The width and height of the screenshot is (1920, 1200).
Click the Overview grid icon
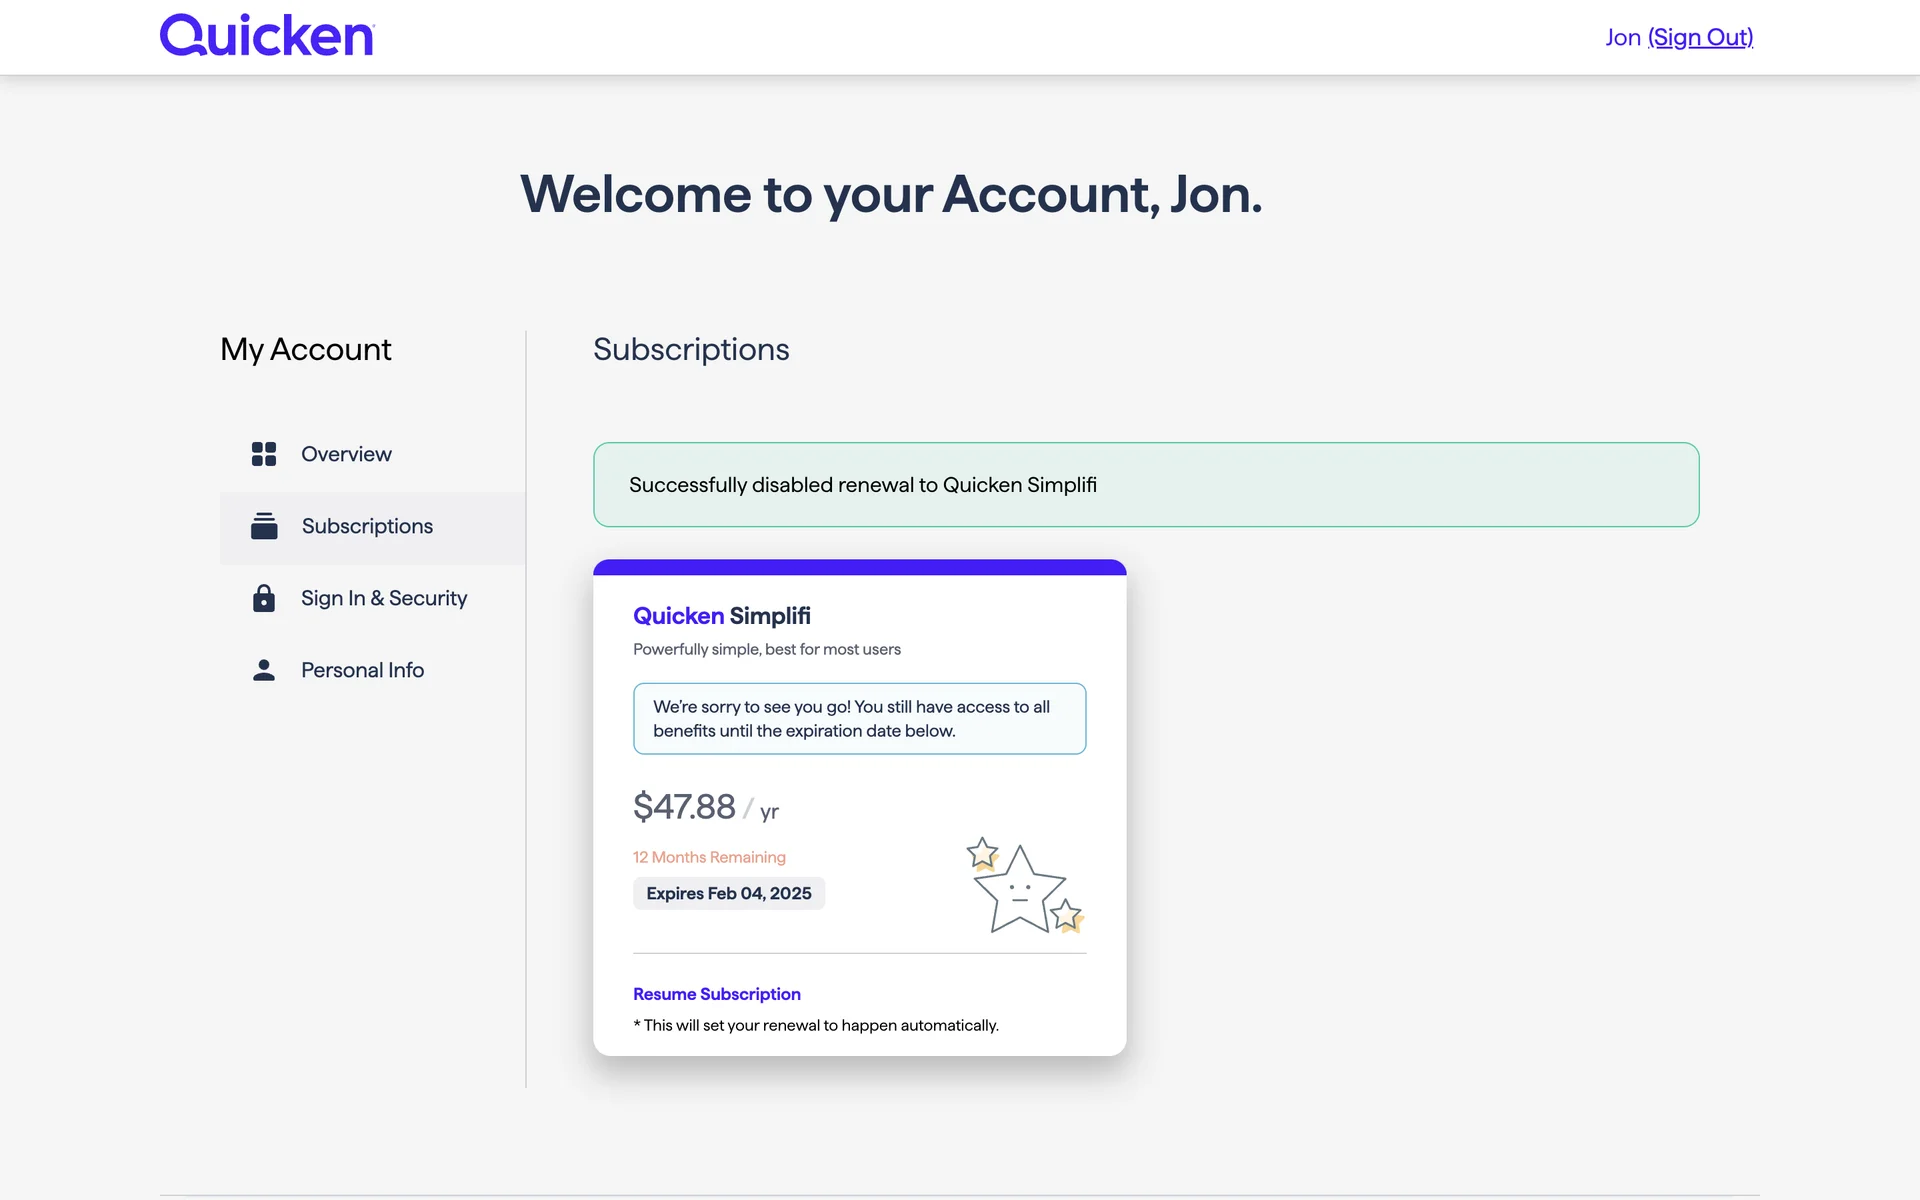click(264, 454)
